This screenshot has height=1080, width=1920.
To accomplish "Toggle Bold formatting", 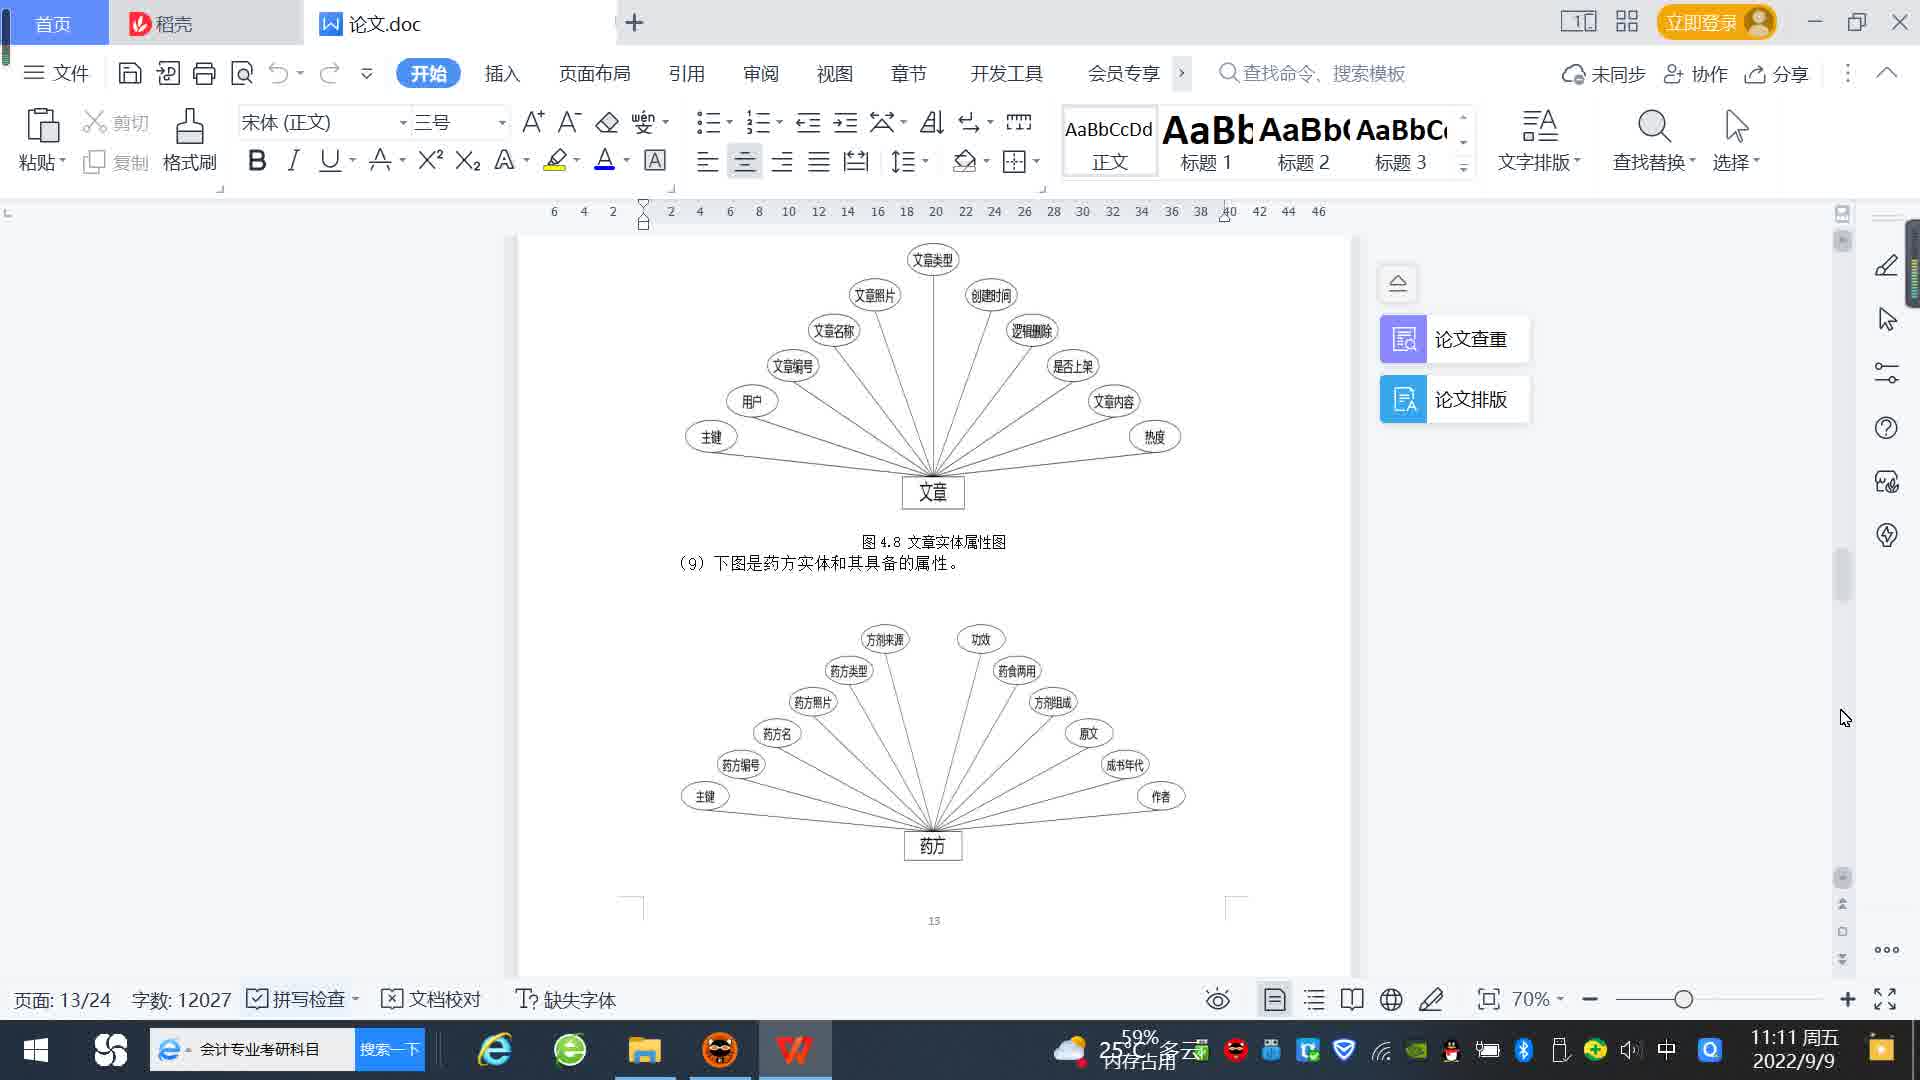I will [x=257, y=160].
